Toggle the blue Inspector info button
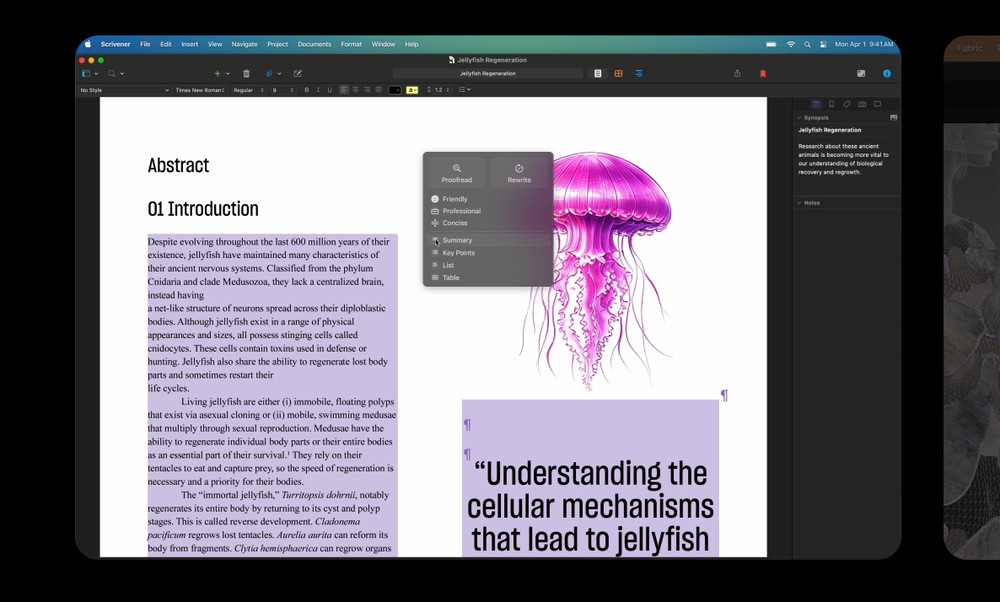Screen dimensions: 1000x602 886,74
